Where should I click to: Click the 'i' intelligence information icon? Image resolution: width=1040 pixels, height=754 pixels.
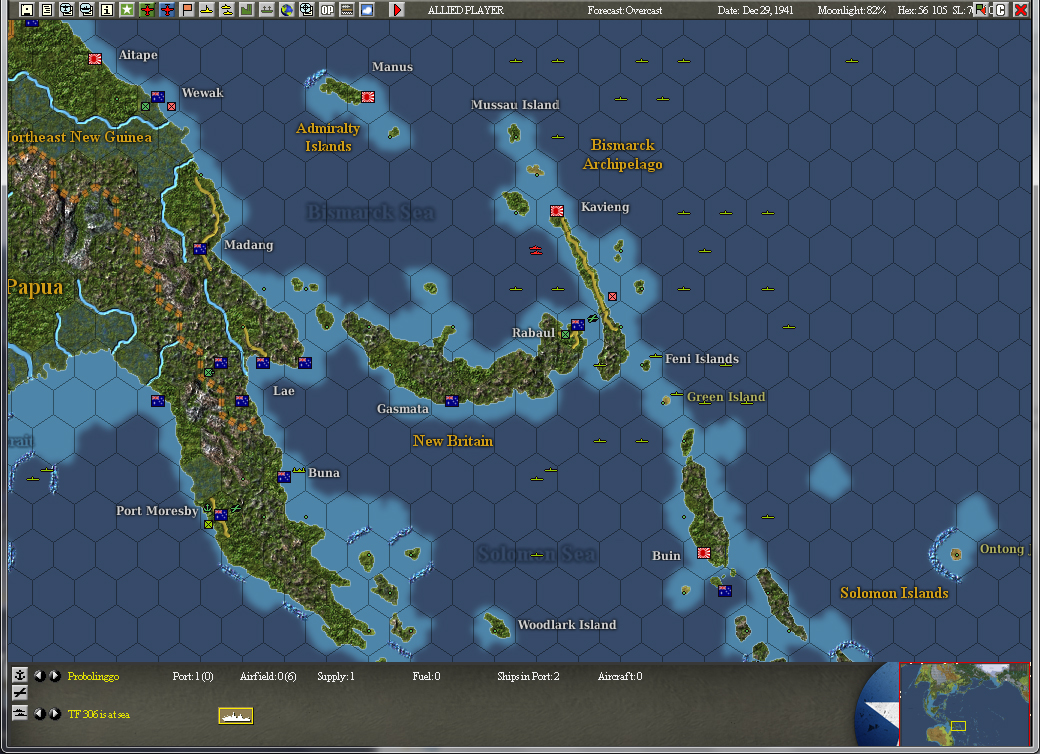click(x=107, y=9)
